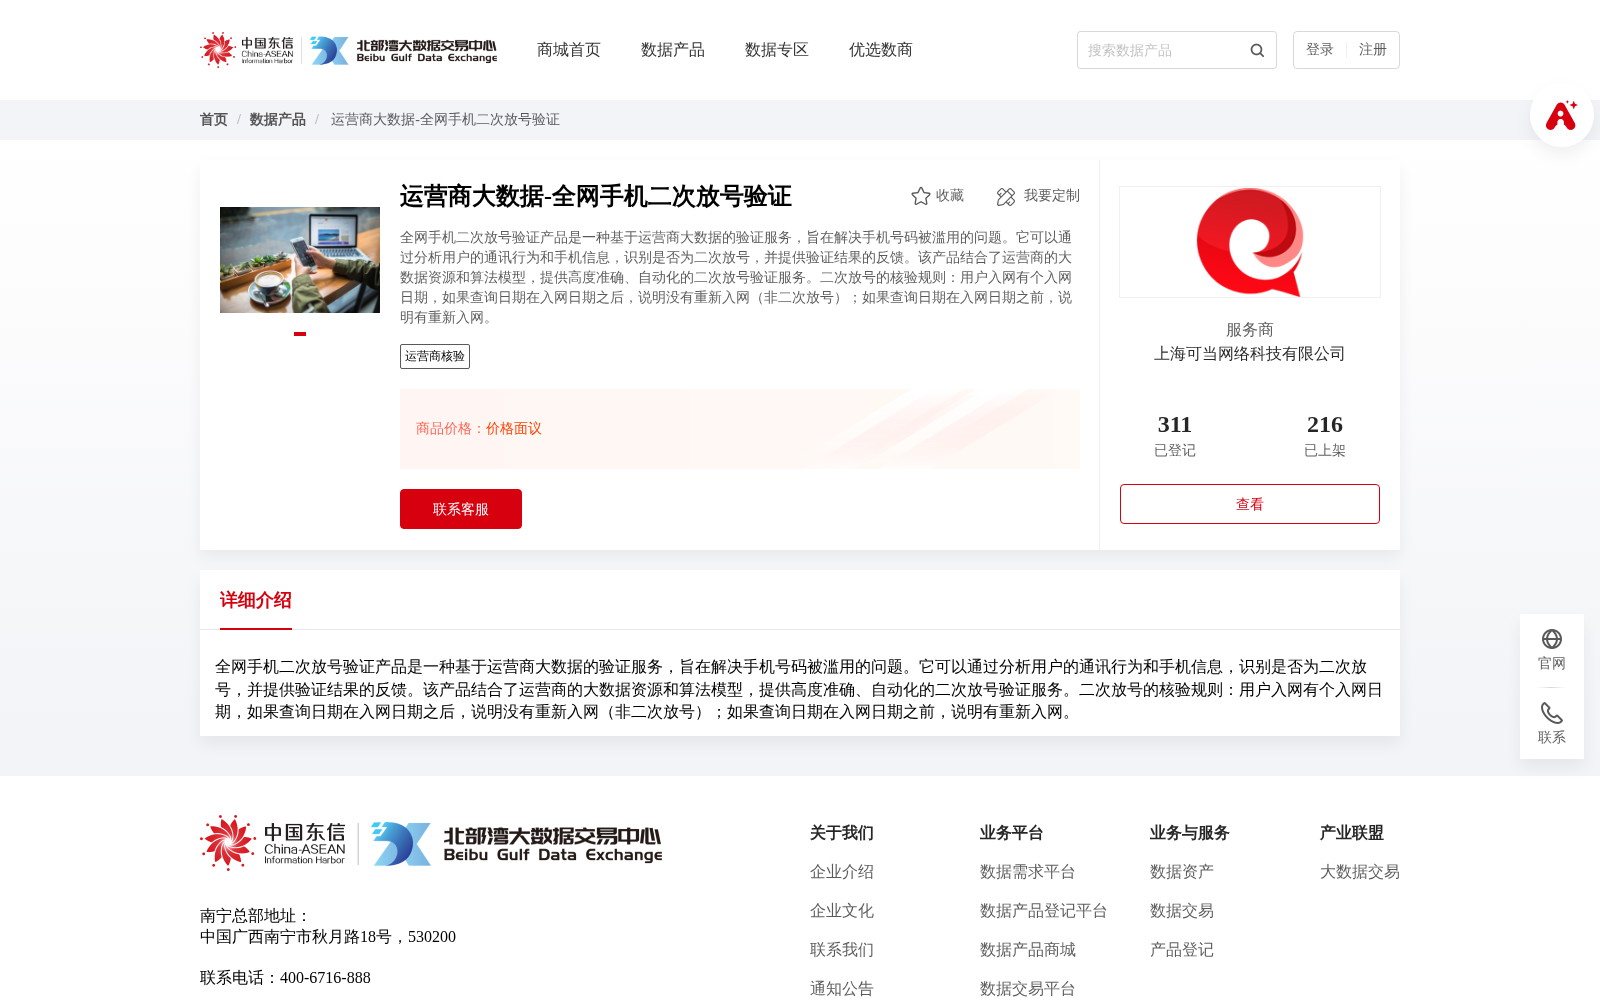Open the footer 企业介绍 link
The image size is (1600, 1000).
pos(842,872)
